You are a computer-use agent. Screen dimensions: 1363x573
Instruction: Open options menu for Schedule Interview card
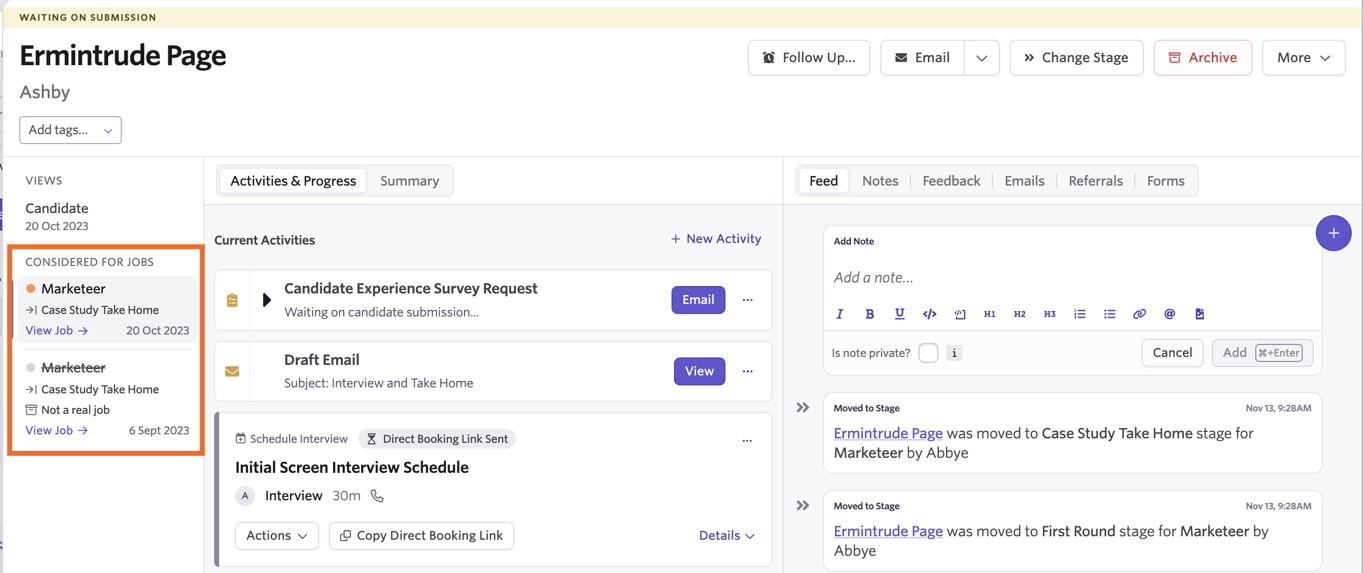(x=747, y=440)
